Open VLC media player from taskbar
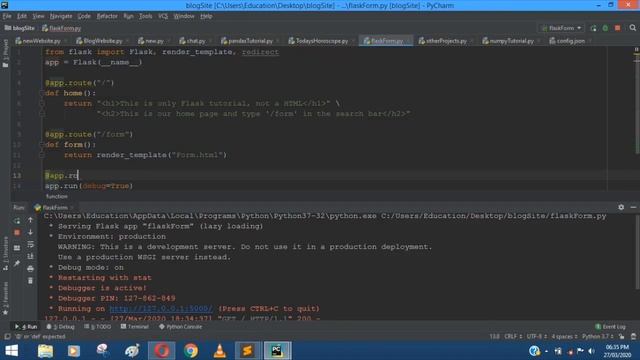Viewport: 640px width, 360px height. 220,351
